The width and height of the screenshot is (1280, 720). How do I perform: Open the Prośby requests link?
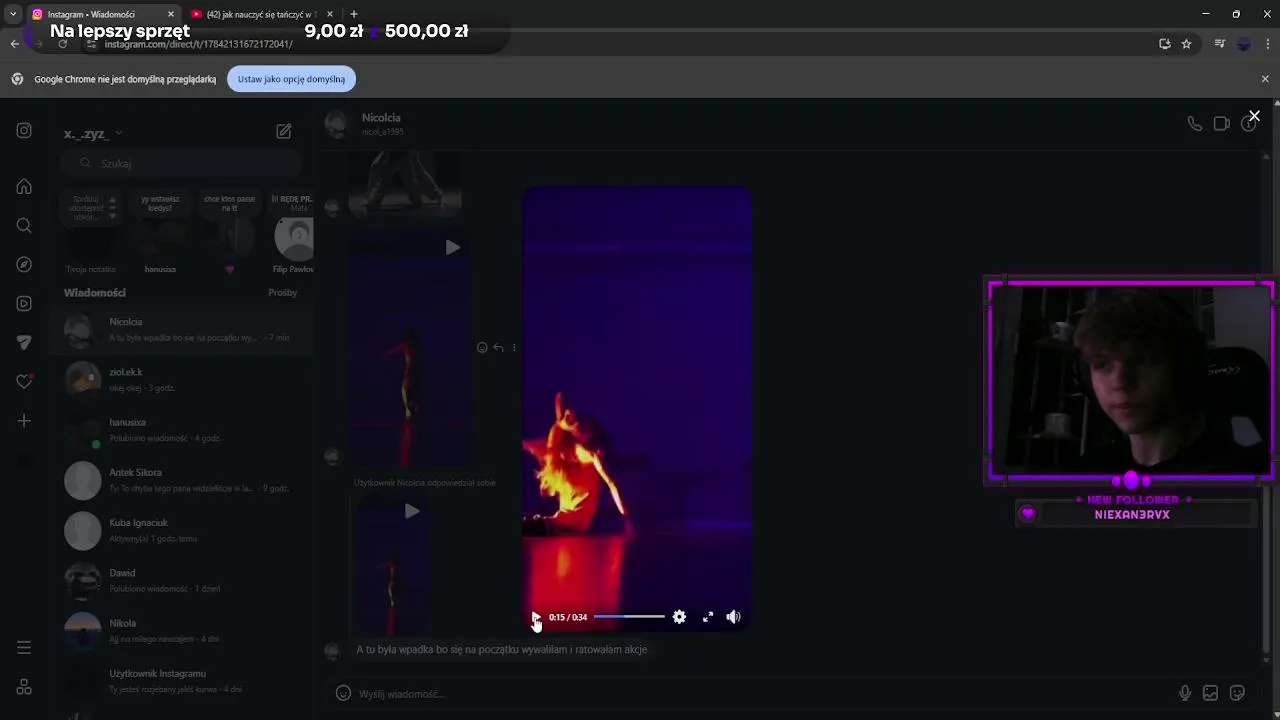(x=283, y=293)
